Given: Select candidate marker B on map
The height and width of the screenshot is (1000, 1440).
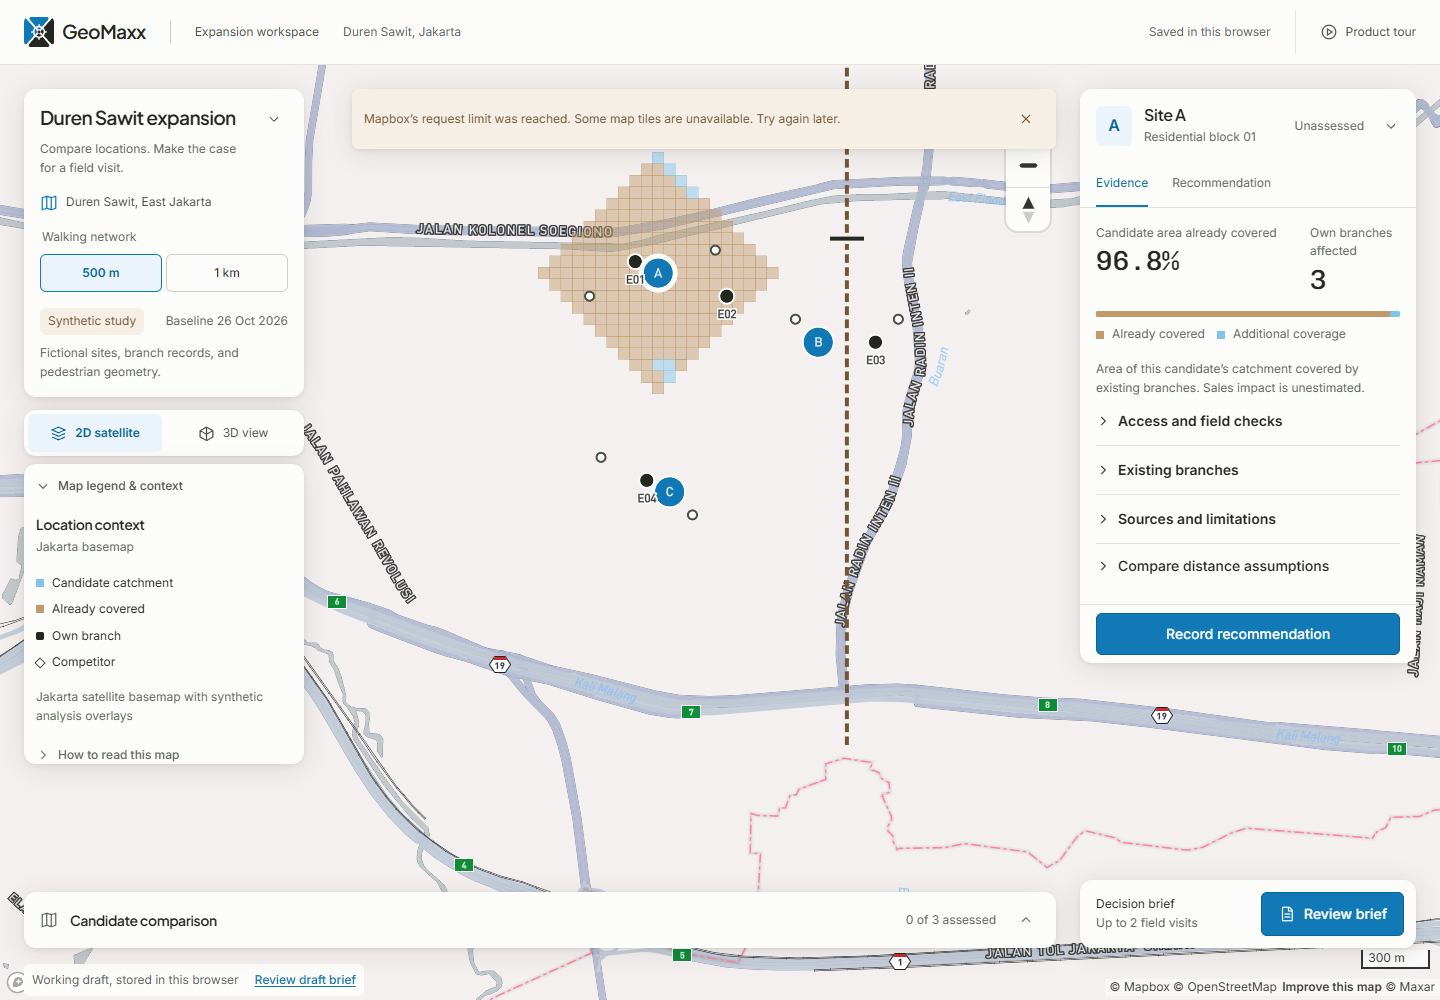Looking at the screenshot, I should (818, 342).
